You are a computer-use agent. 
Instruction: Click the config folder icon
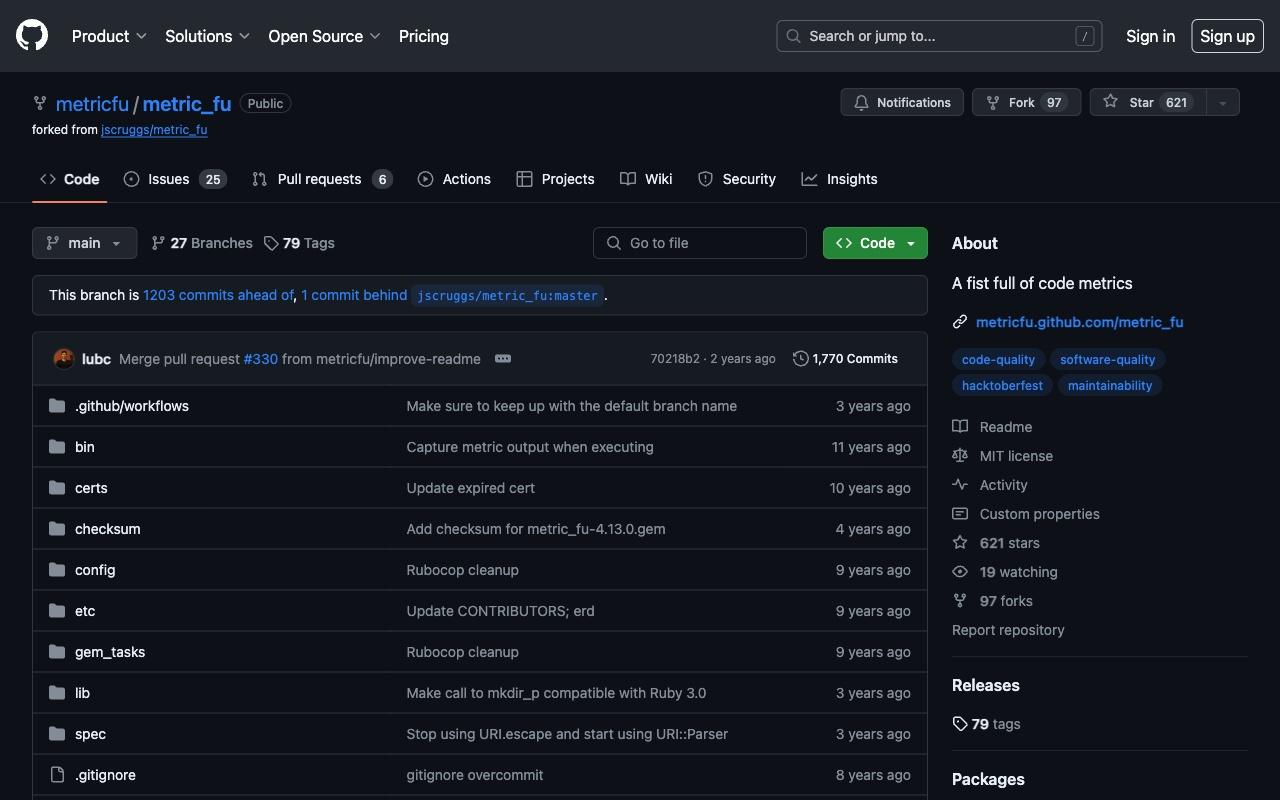57,570
